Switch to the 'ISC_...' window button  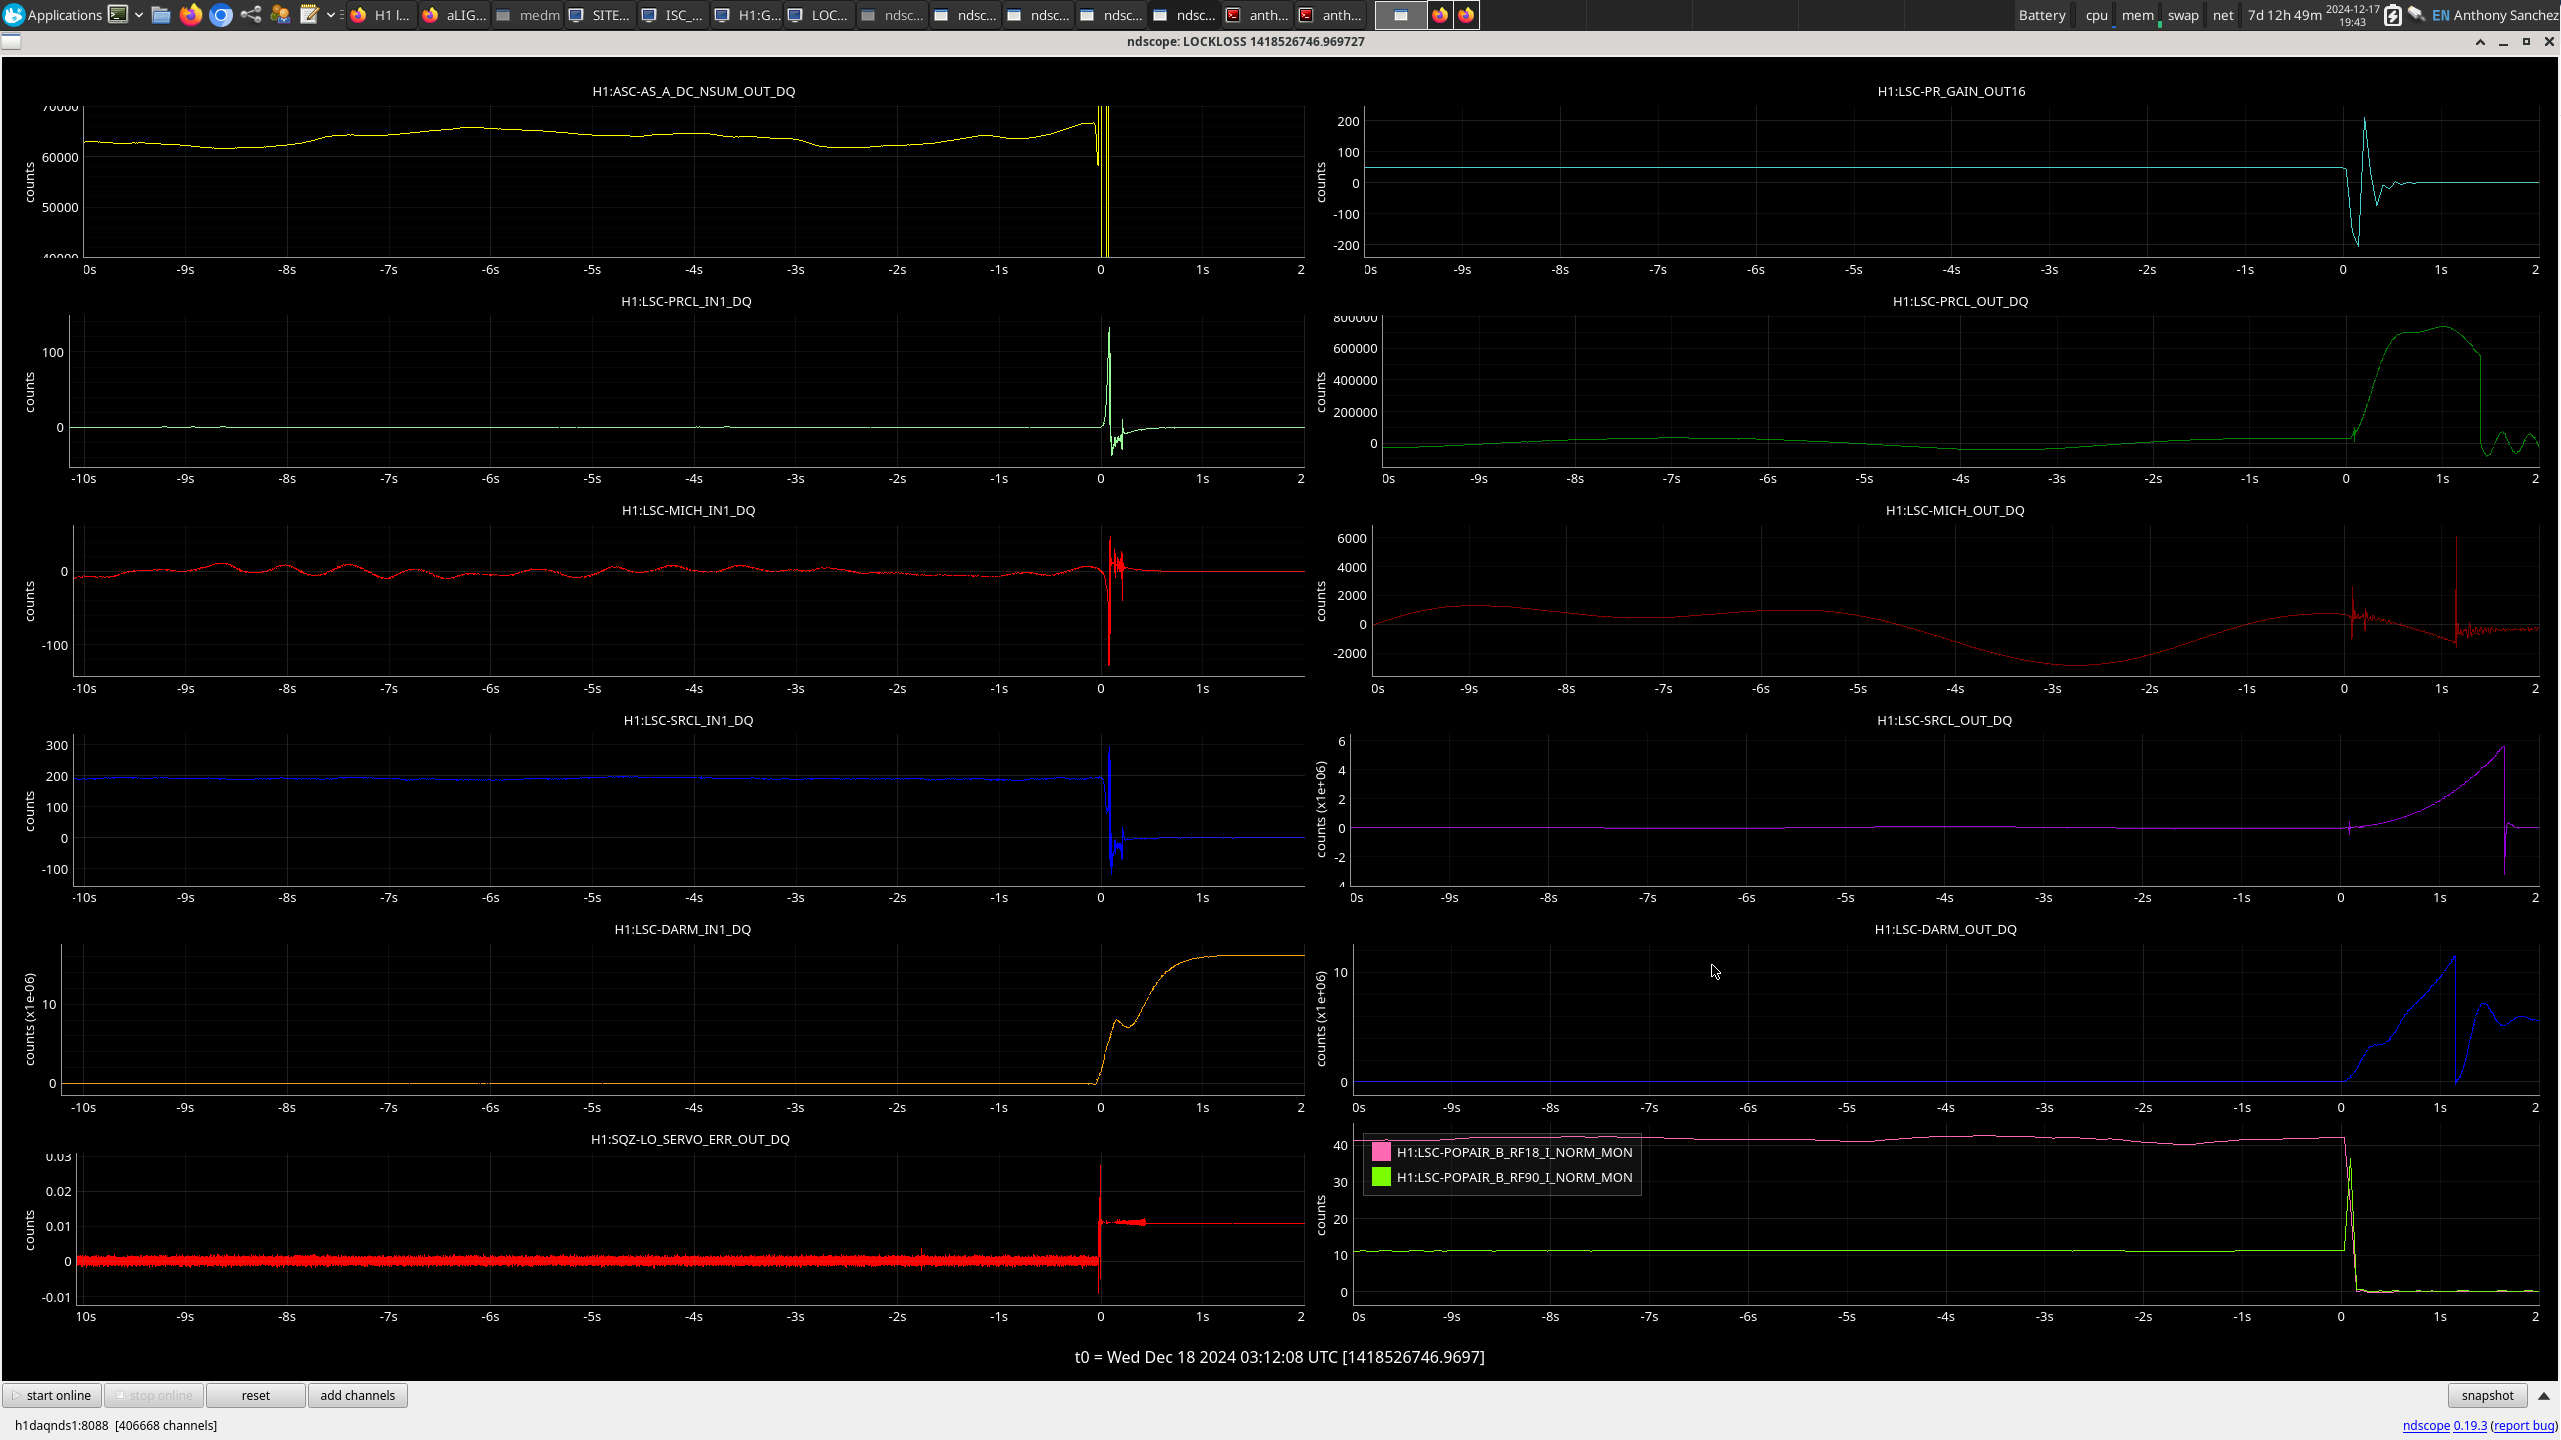click(673, 15)
